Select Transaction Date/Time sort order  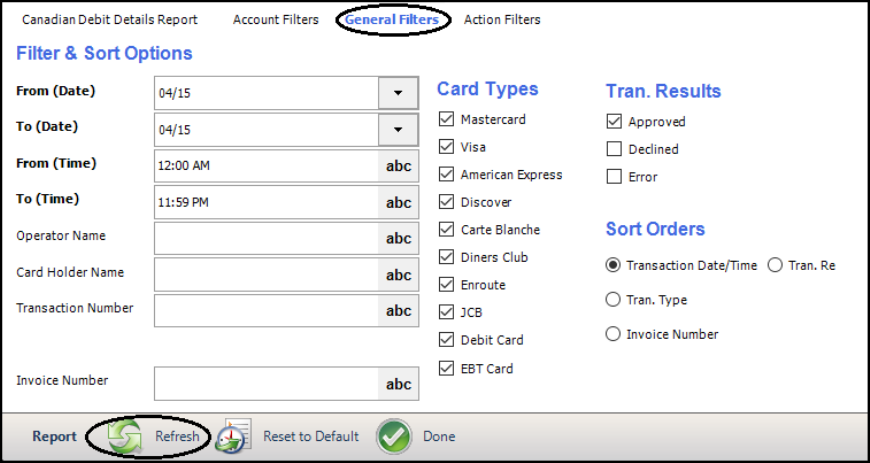613,265
